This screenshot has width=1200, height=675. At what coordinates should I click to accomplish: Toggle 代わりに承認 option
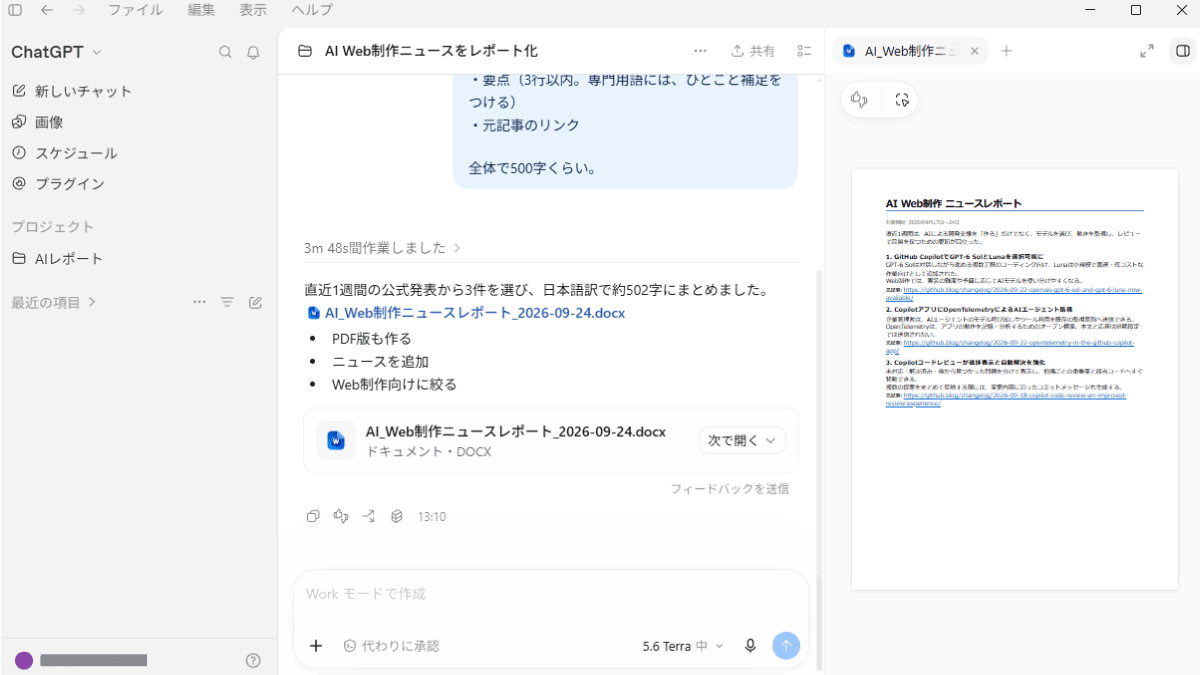391,646
